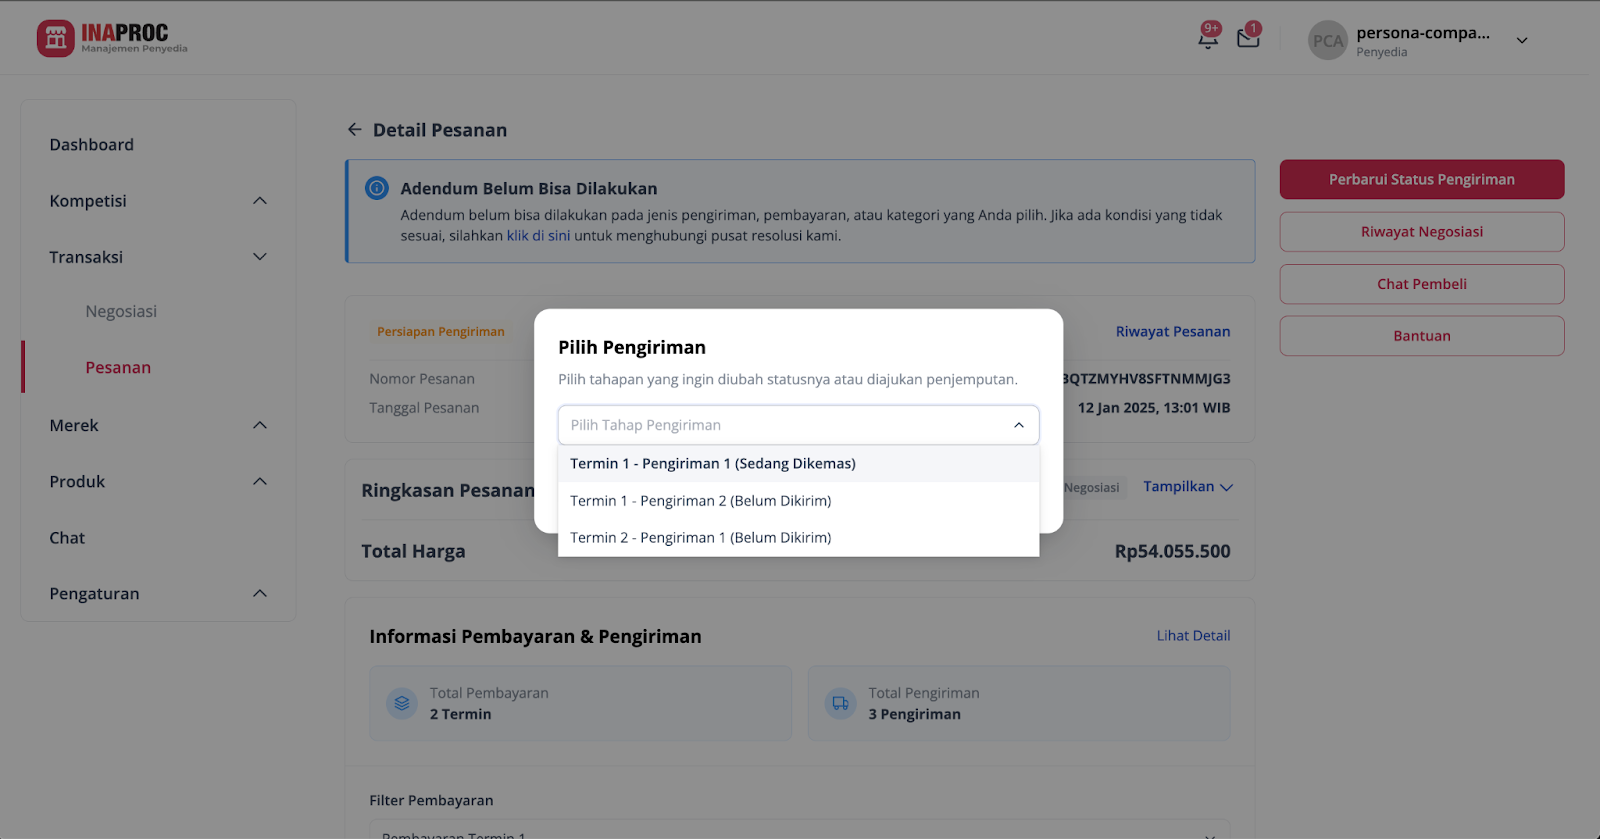Click the PCA profile avatar
The width and height of the screenshot is (1600, 839).
(1328, 41)
